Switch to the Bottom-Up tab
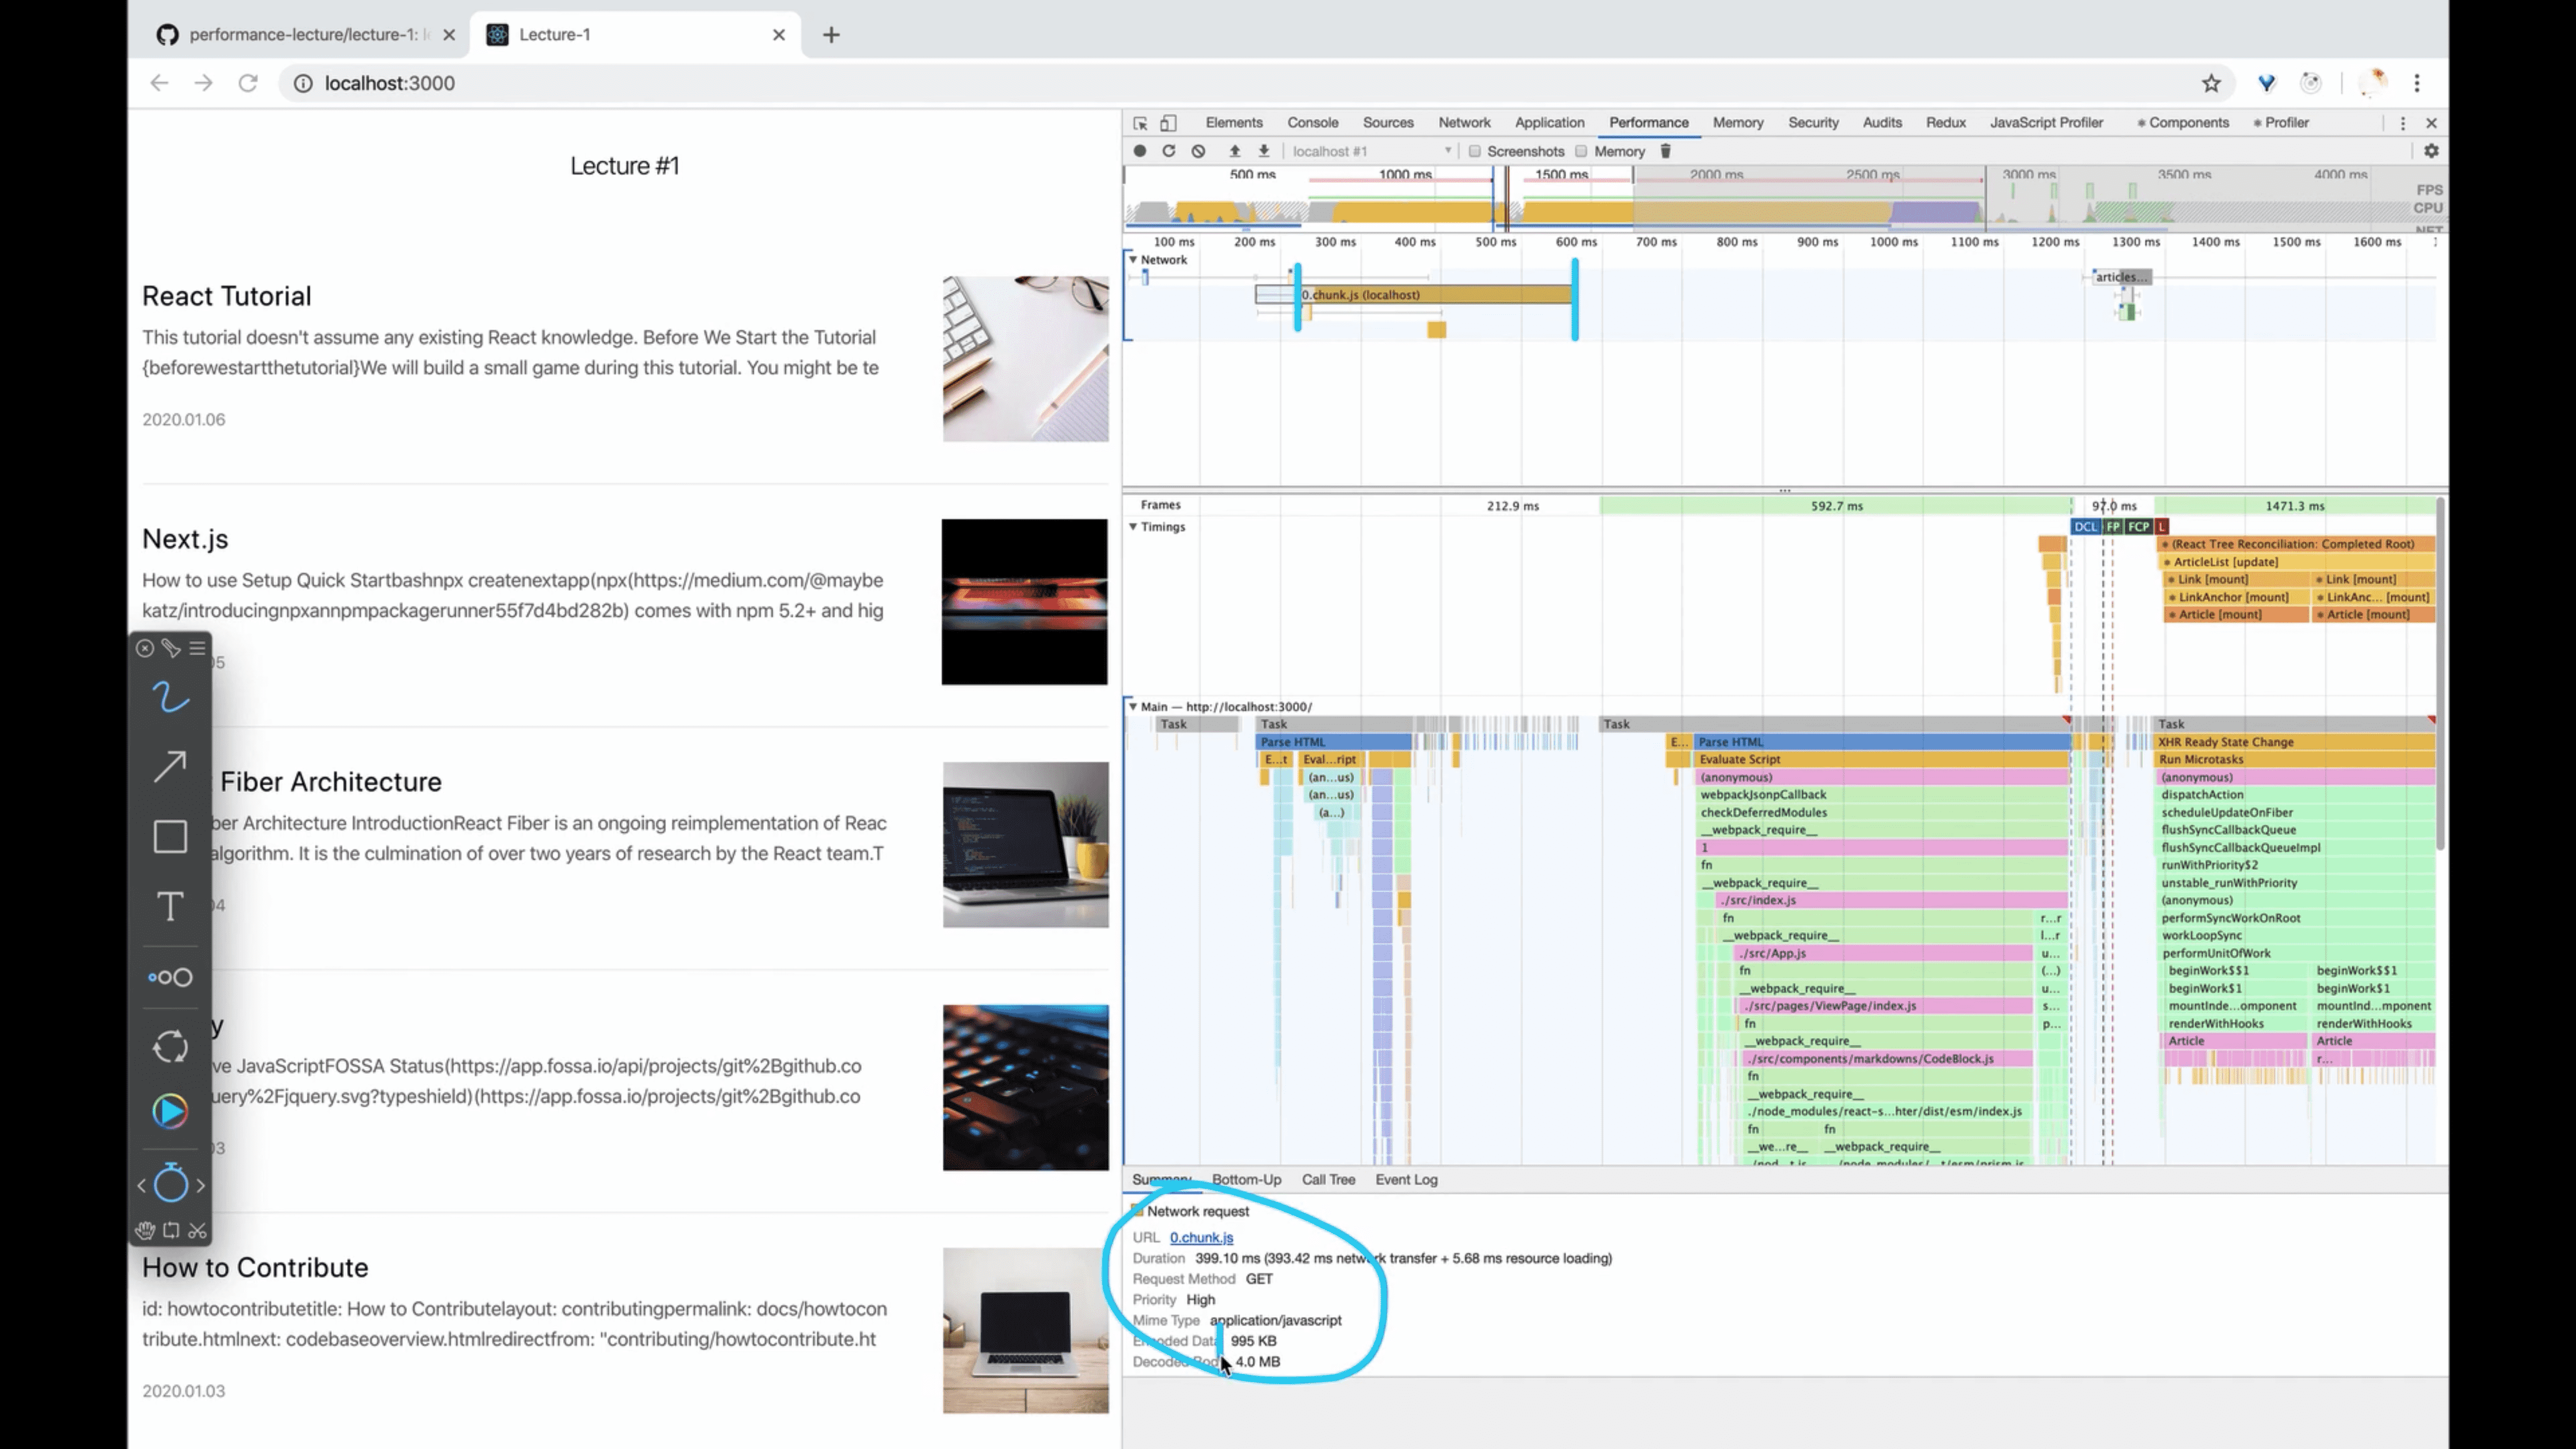The width and height of the screenshot is (2576, 1449). tap(1246, 1180)
